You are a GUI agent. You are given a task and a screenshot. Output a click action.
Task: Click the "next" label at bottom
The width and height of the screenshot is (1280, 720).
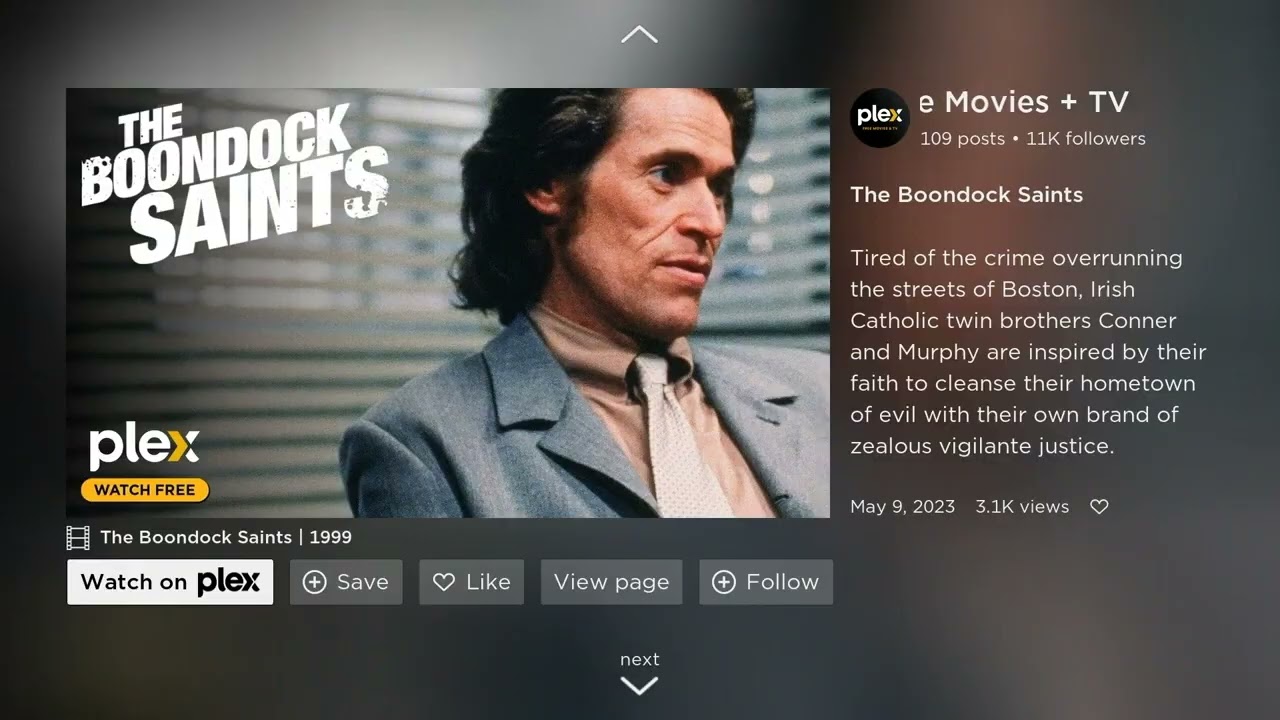point(639,659)
